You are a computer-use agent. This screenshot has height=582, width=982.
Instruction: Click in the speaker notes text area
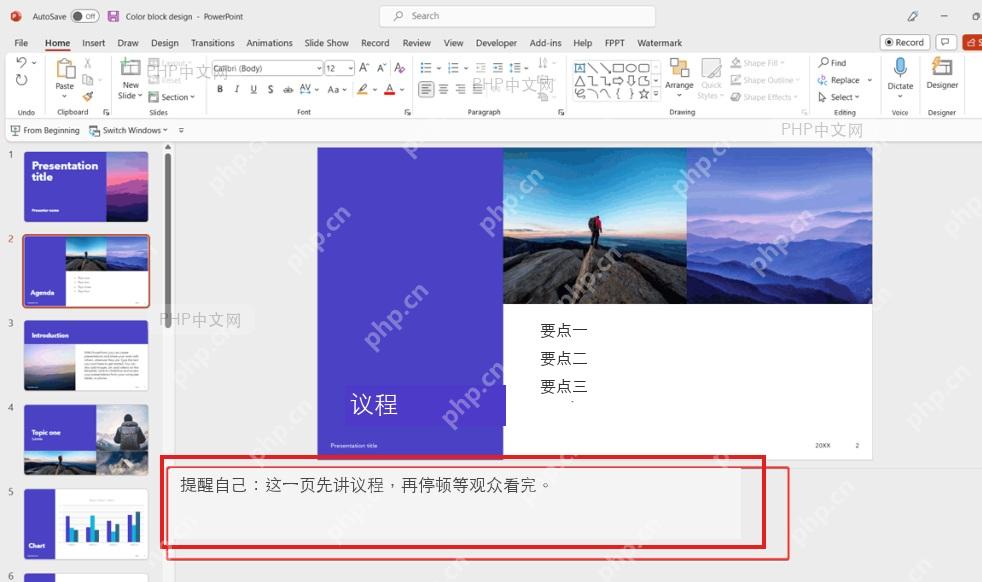click(x=455, y=503)
